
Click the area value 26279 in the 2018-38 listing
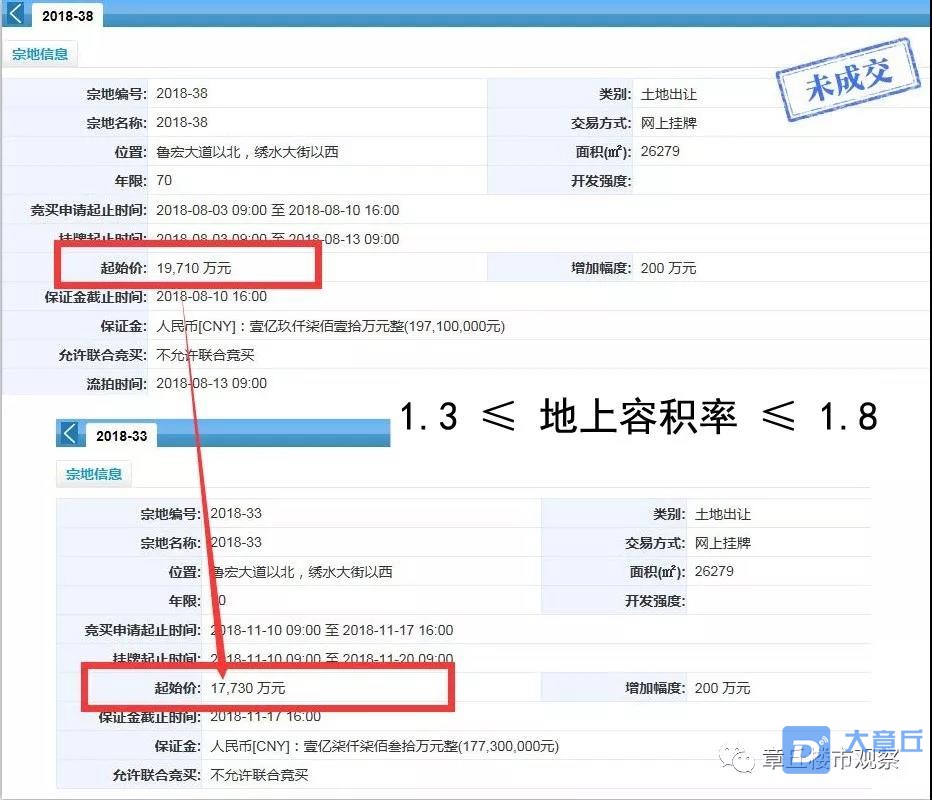(660, 151)
